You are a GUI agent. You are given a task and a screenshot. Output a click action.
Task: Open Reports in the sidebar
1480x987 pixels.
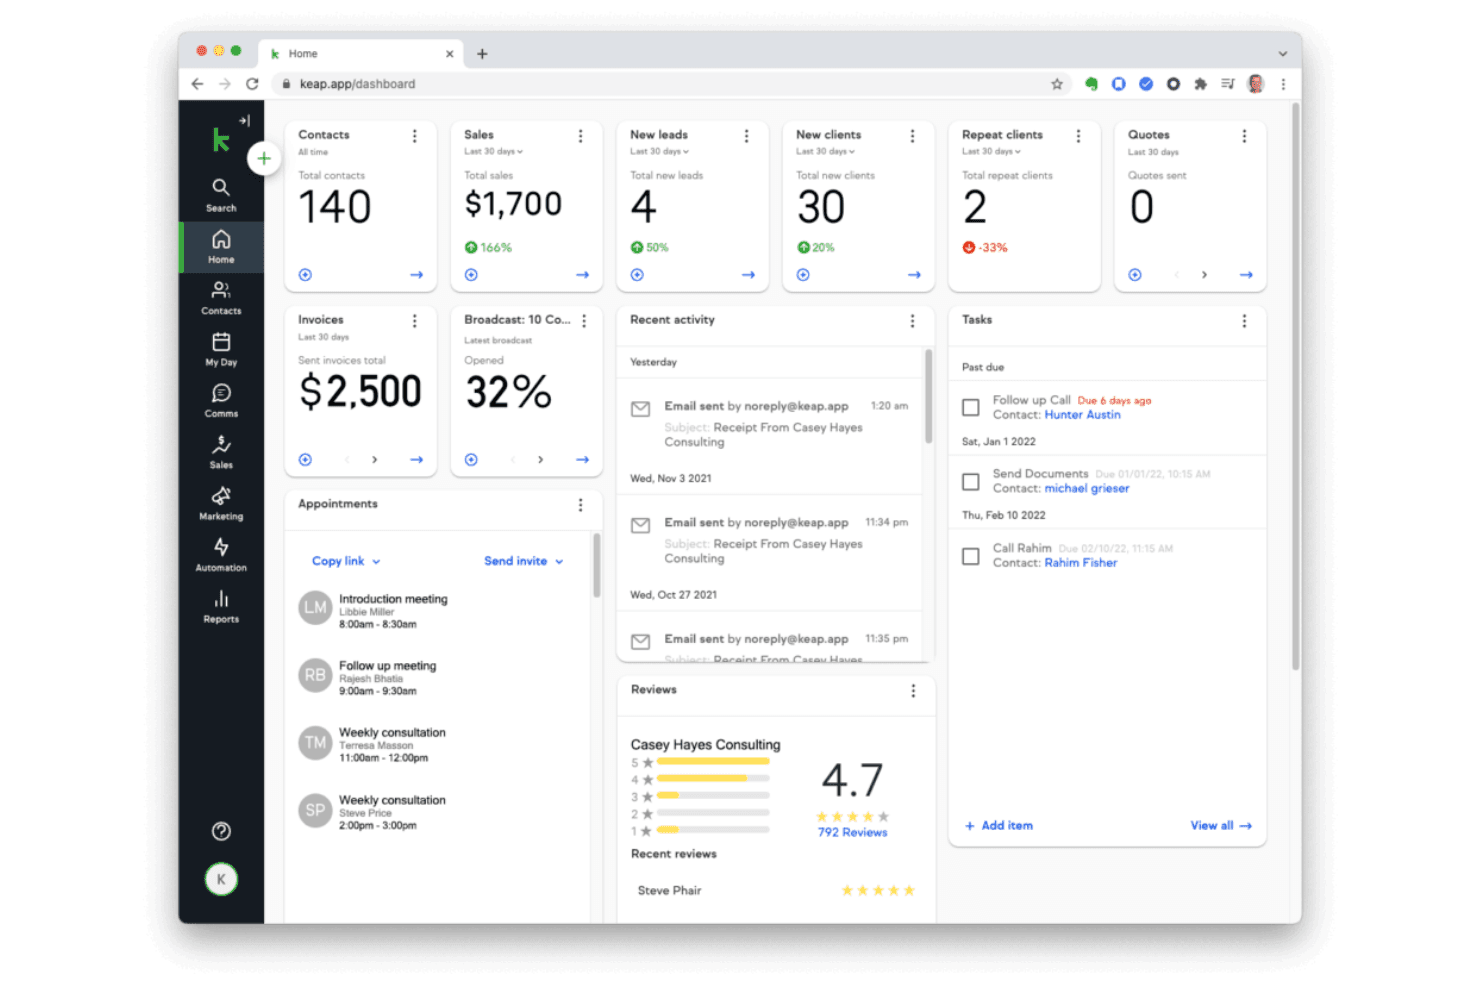pyautogui.click(x=221, y=606)
